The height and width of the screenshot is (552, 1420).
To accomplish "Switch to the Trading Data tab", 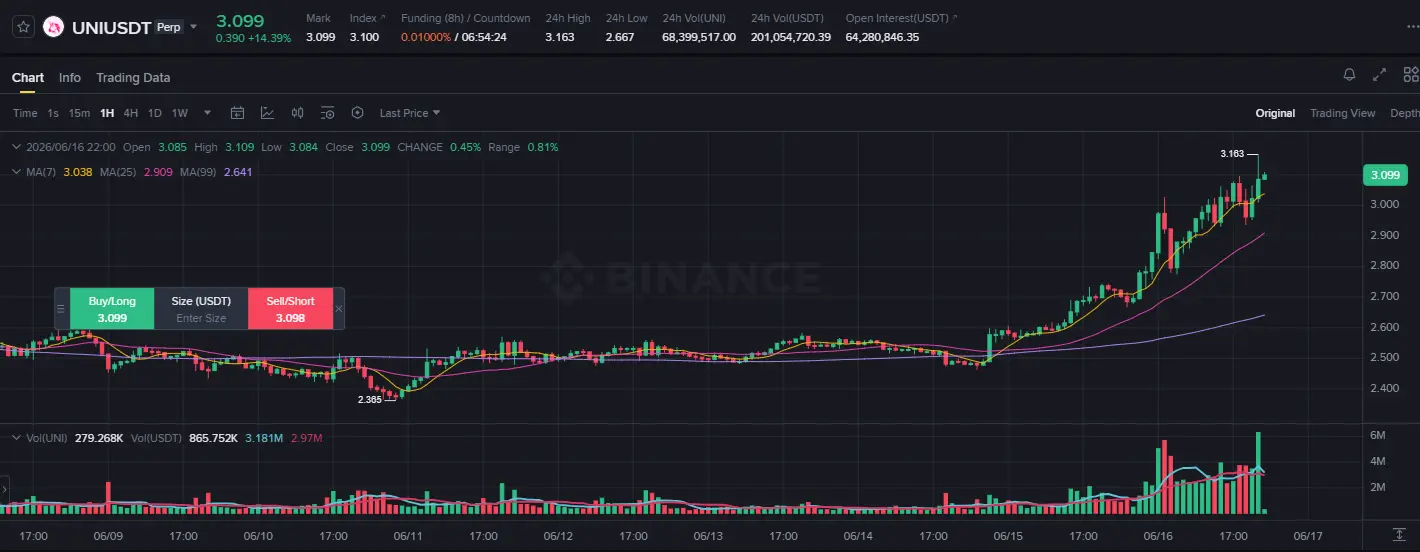I will click(x=133, y=78).
